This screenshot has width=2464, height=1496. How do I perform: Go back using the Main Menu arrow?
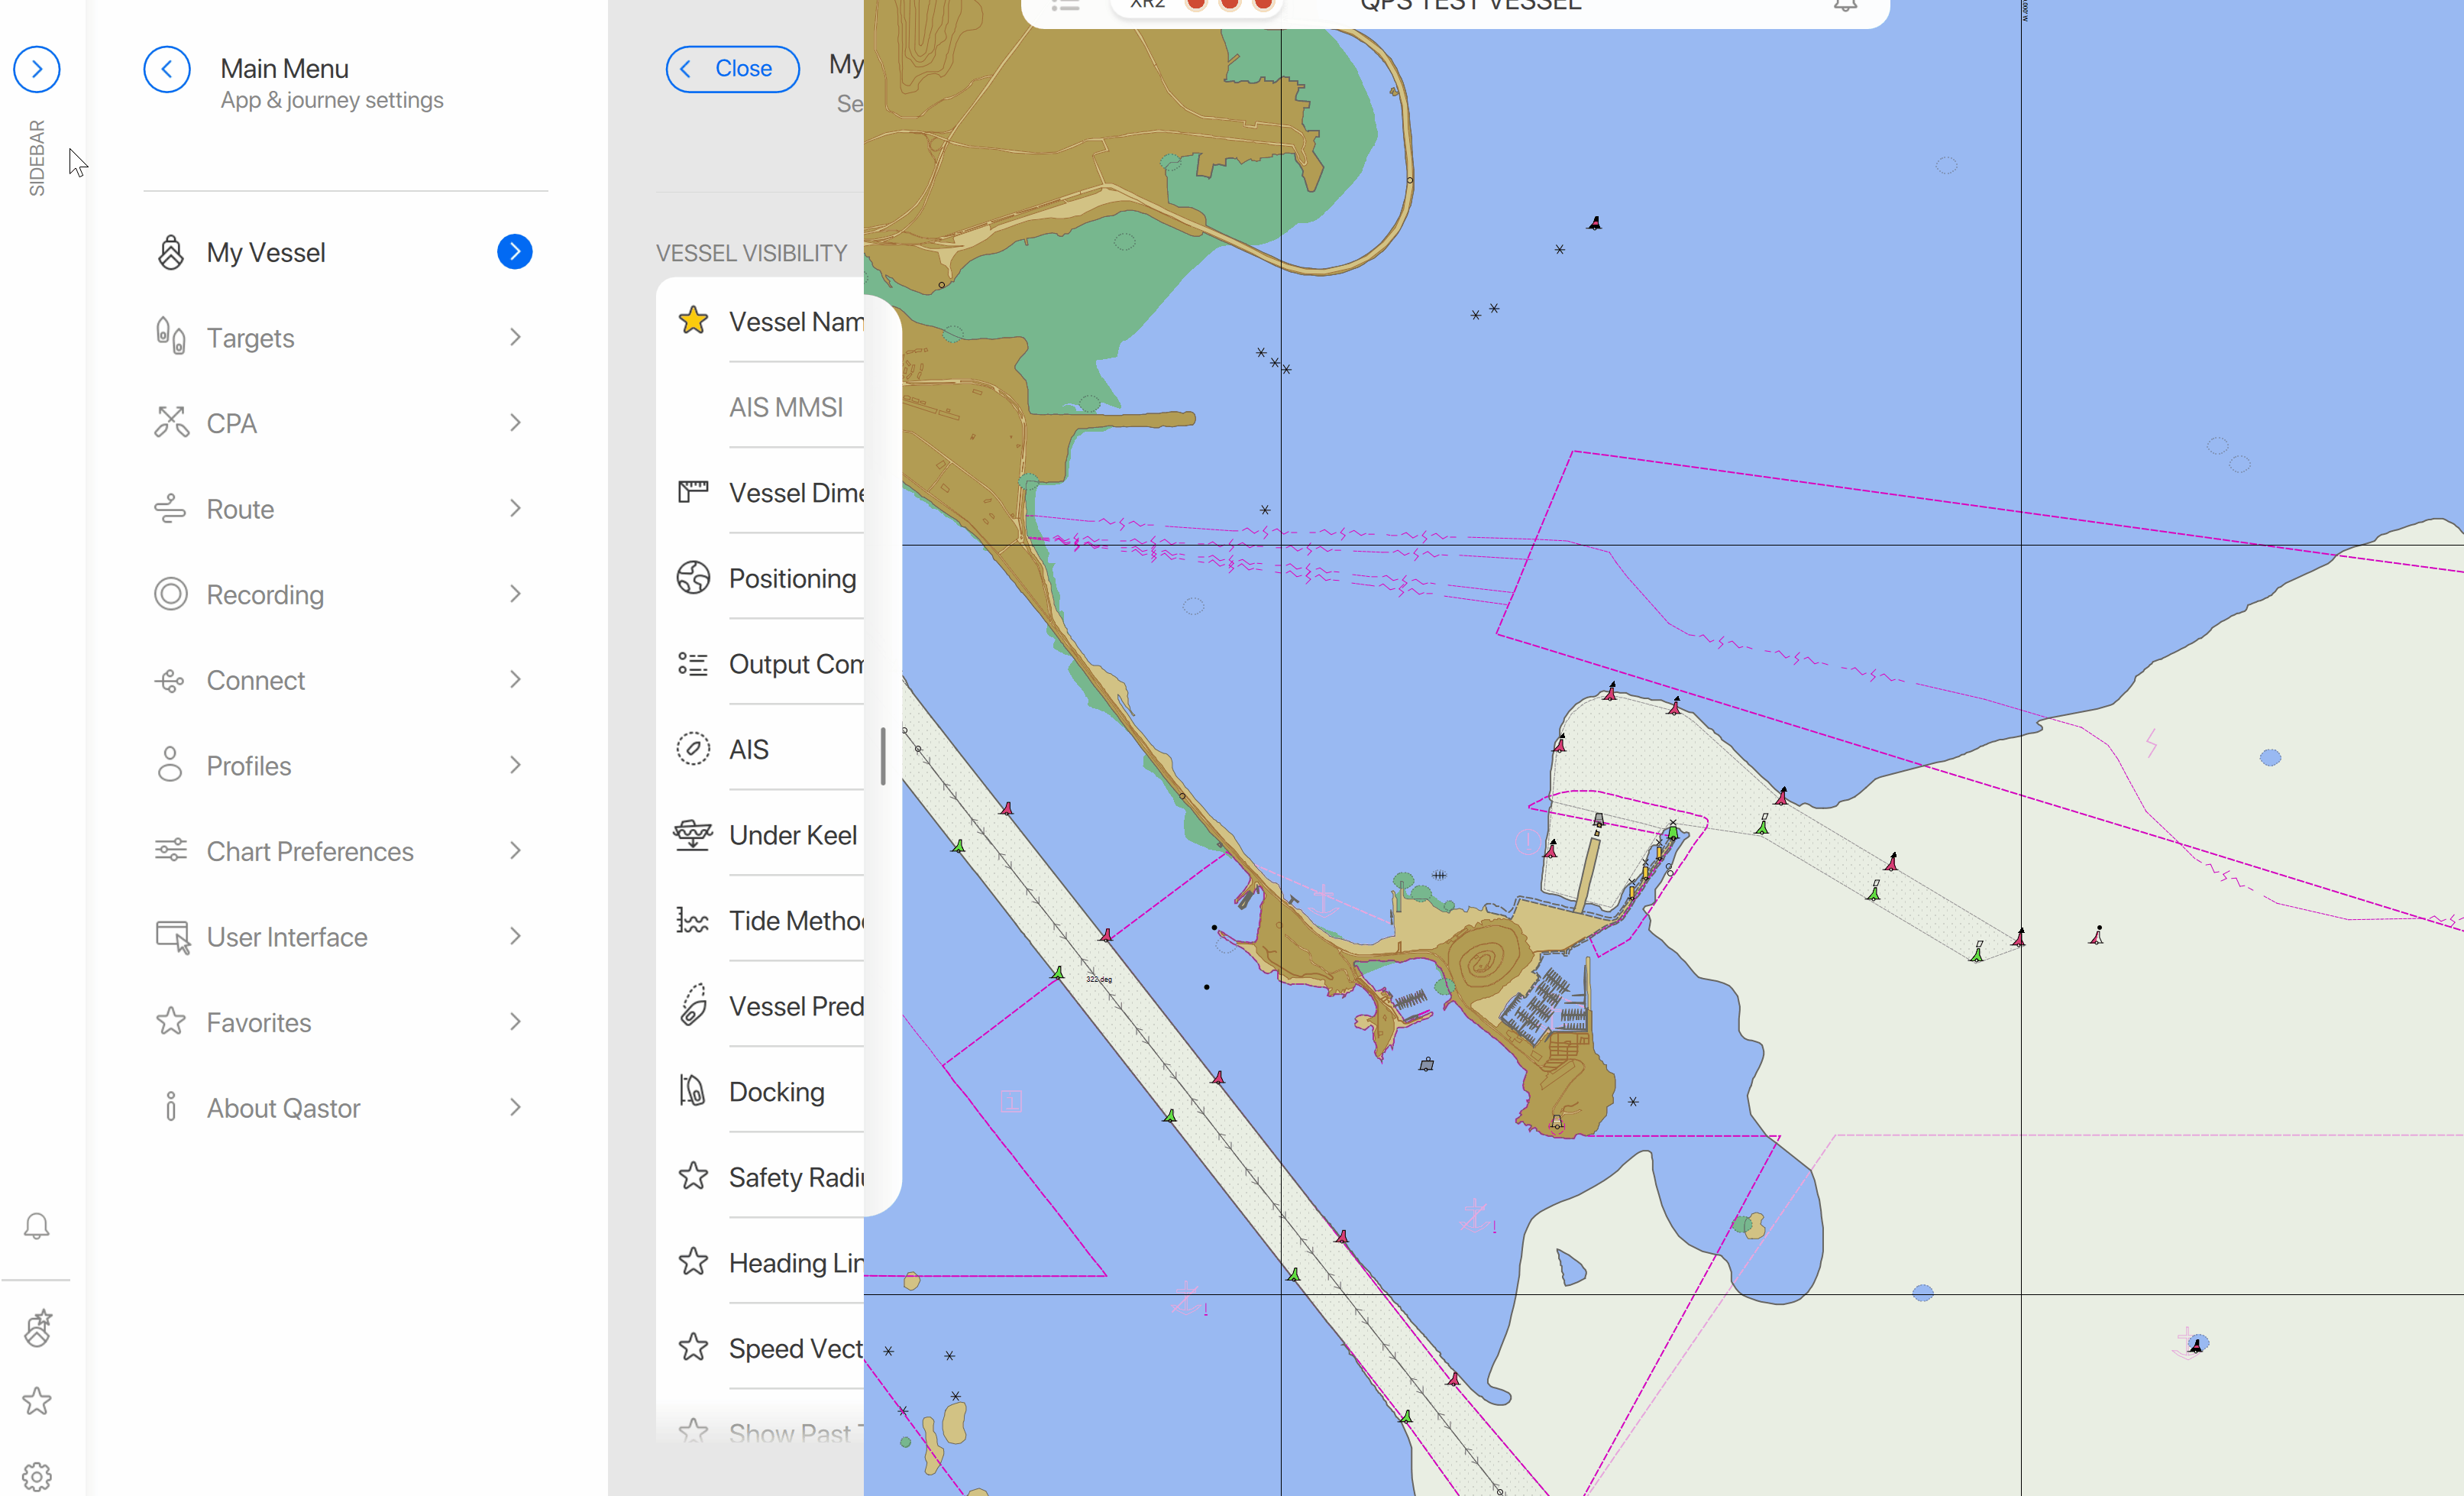[x=167, y=69]
